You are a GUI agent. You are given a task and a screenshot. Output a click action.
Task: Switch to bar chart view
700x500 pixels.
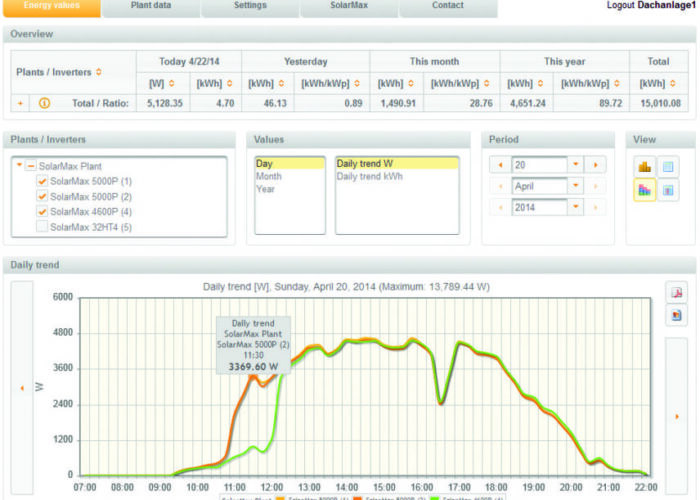coord(644,167)
